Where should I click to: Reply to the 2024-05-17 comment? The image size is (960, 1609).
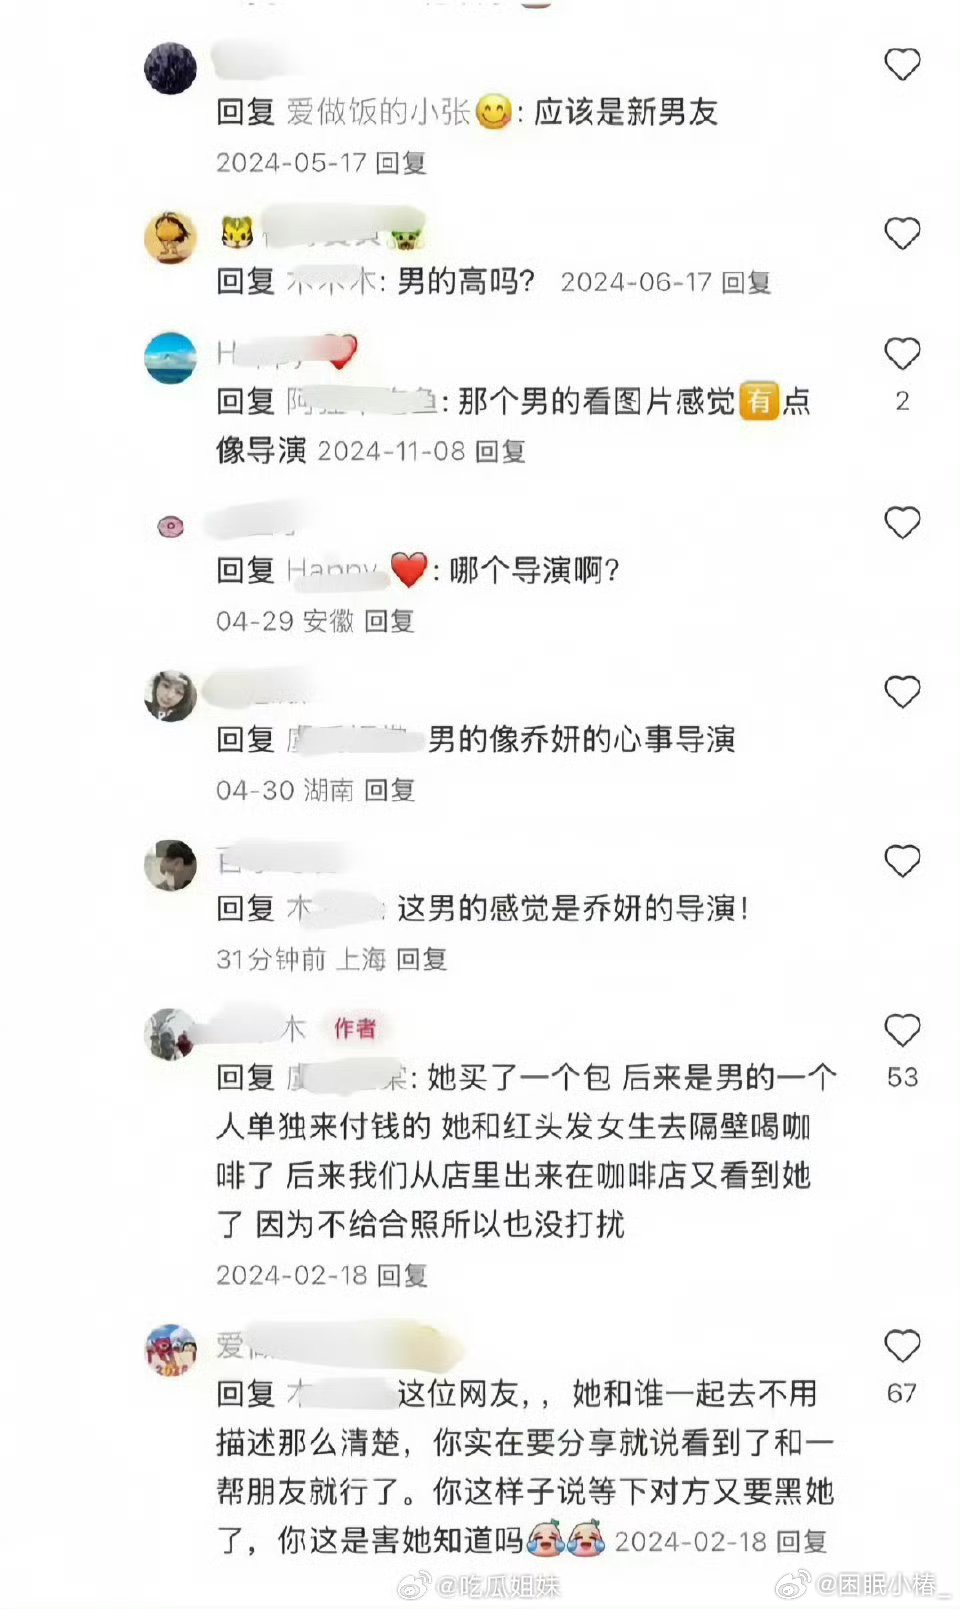click(401, 163)
